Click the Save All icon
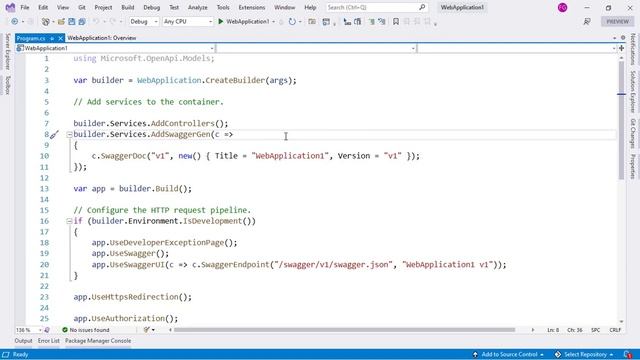 point(82,22)
